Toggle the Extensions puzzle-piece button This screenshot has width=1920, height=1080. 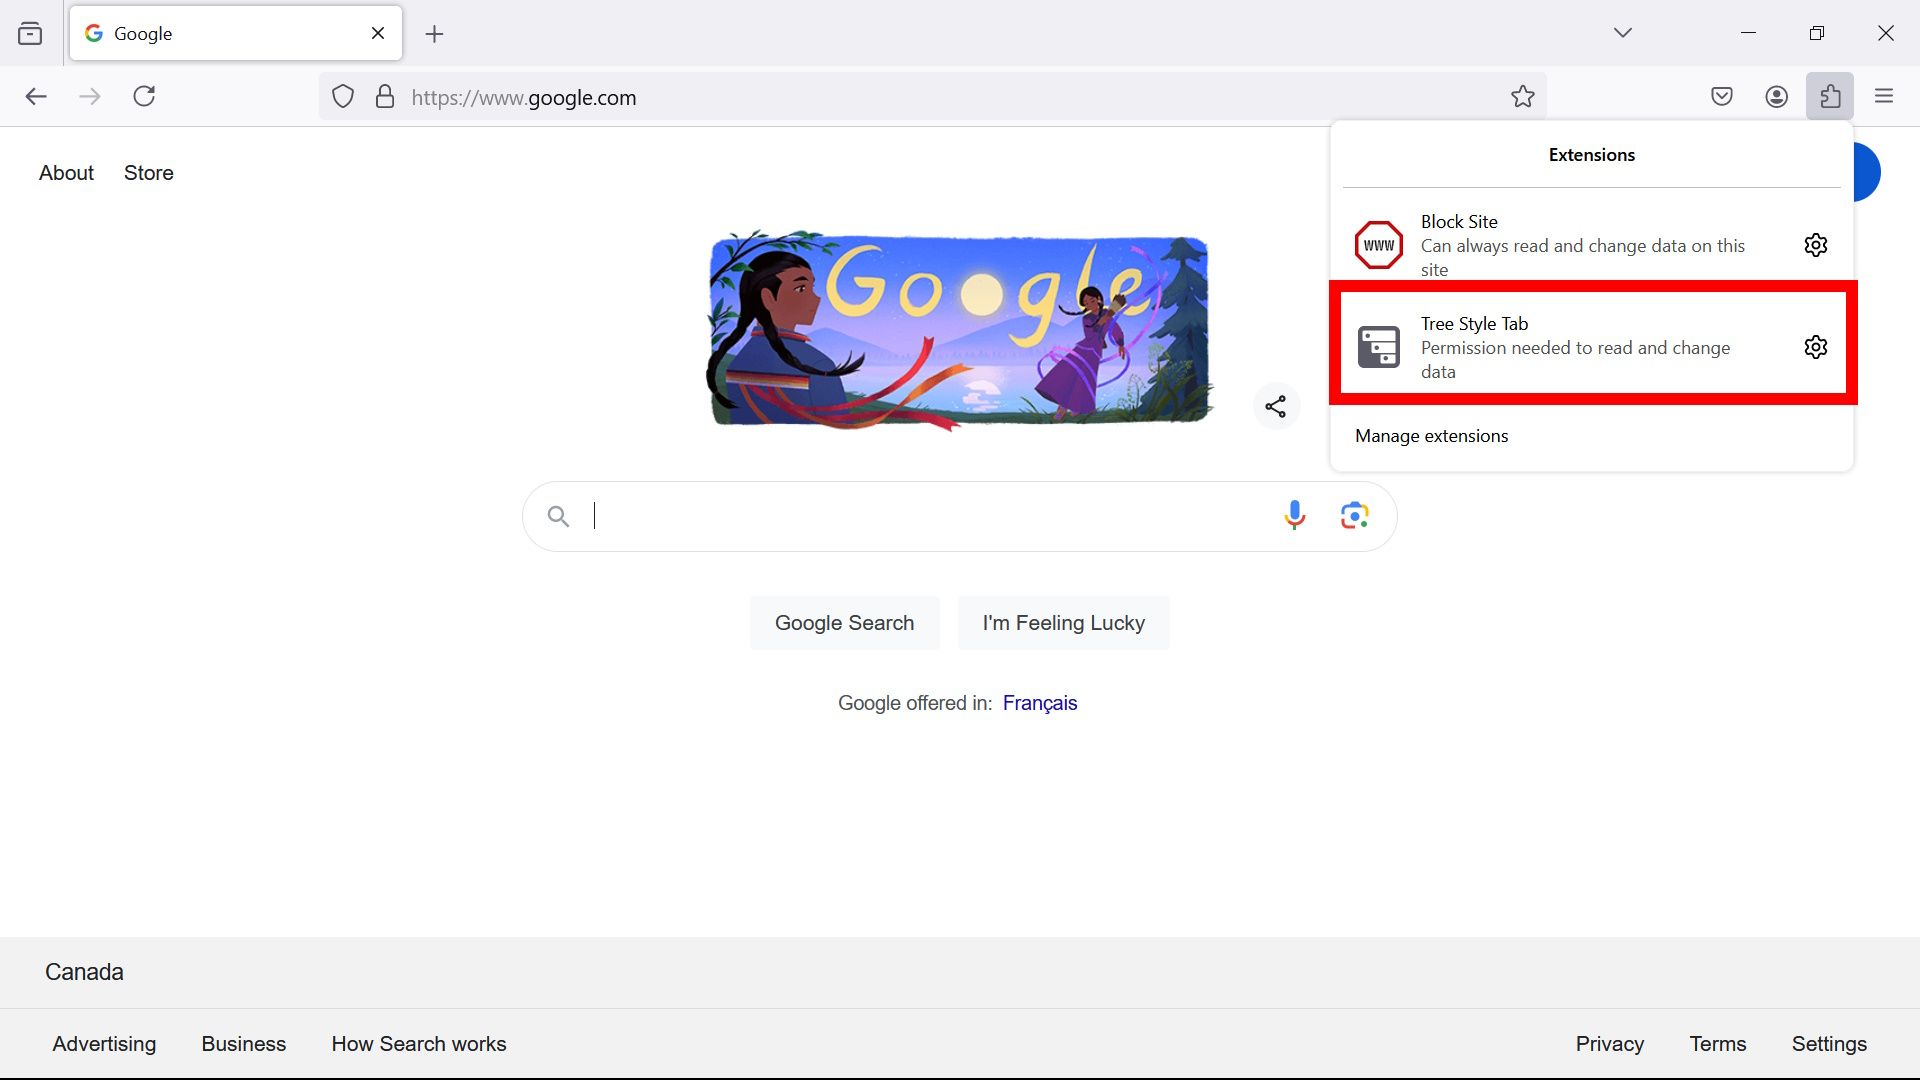1830,96
